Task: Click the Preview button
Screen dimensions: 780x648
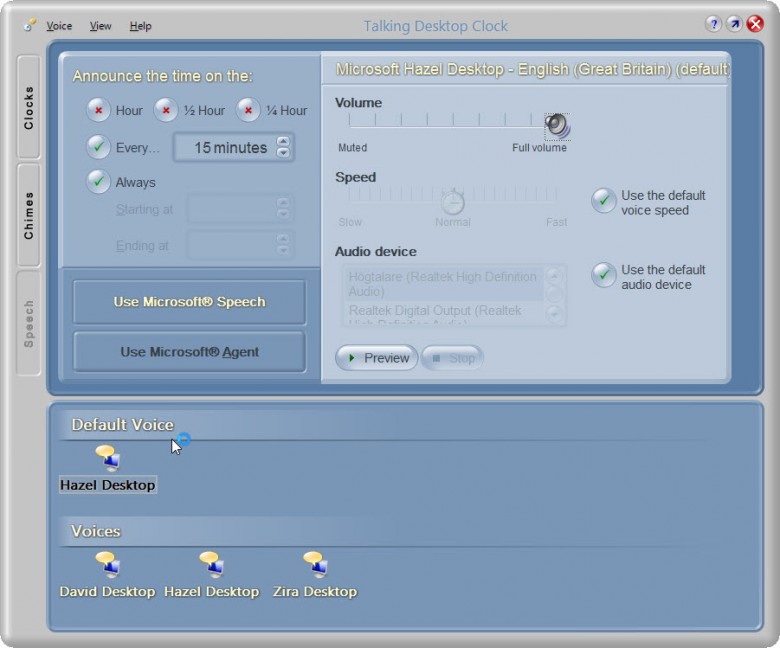Action: coord(377,358)
